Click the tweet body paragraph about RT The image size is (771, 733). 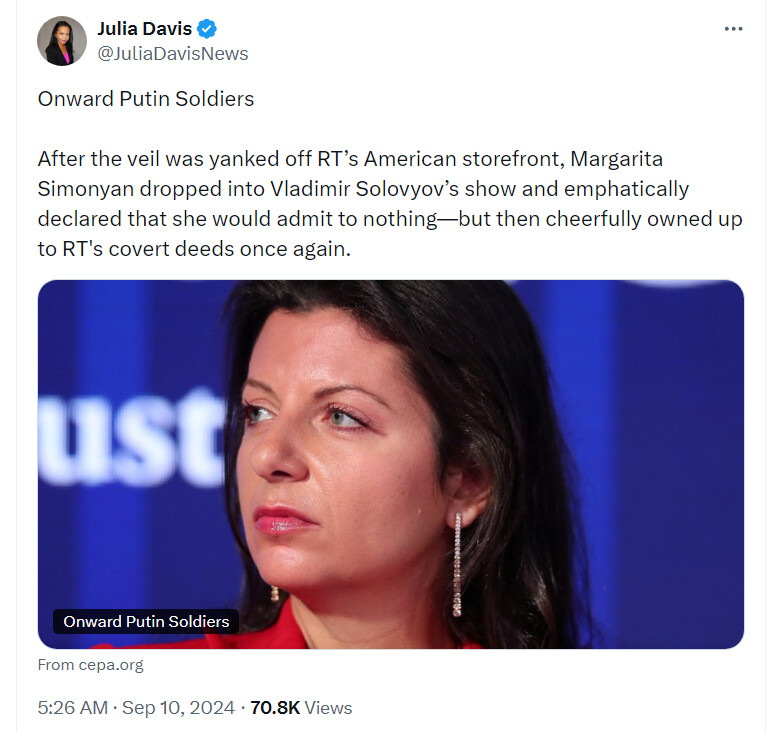coord(390,204)
